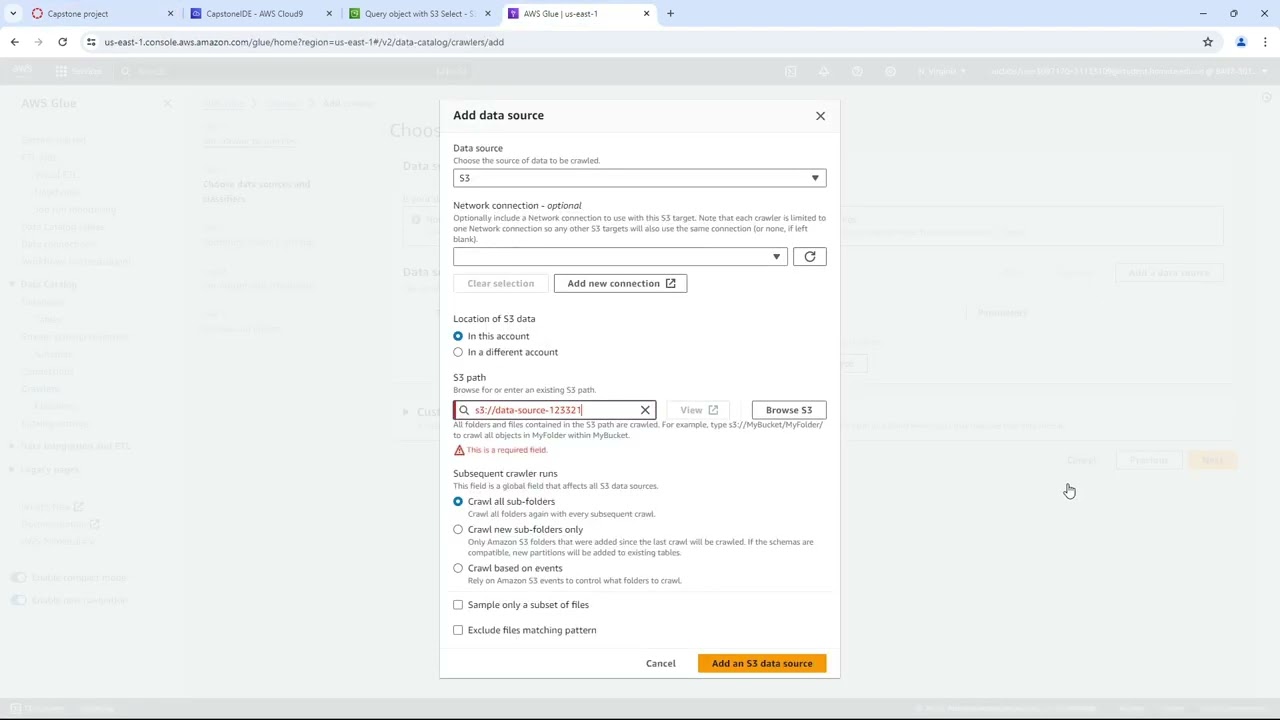The width and height of the screenshot is (1280, 720).
Task: Close the Query object with S3 Select tab
Action: [487, 14]
